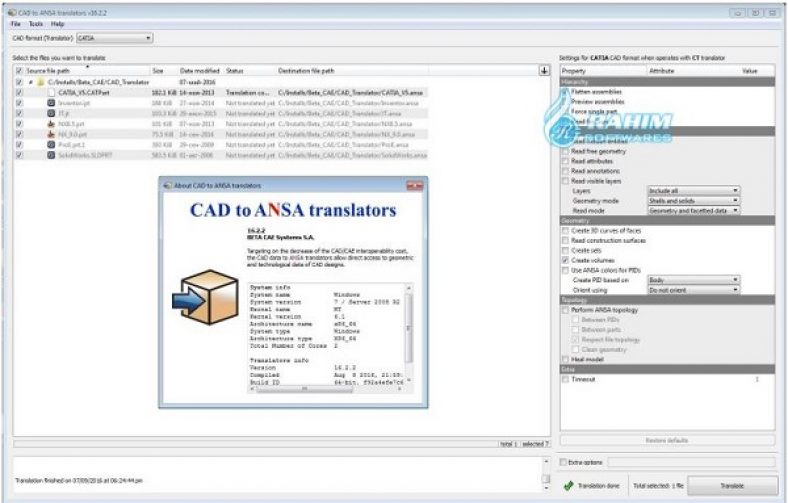
Task: Toggle the checkbox for the SolidWorks.SLDPRT row
Action: [19, 155]
